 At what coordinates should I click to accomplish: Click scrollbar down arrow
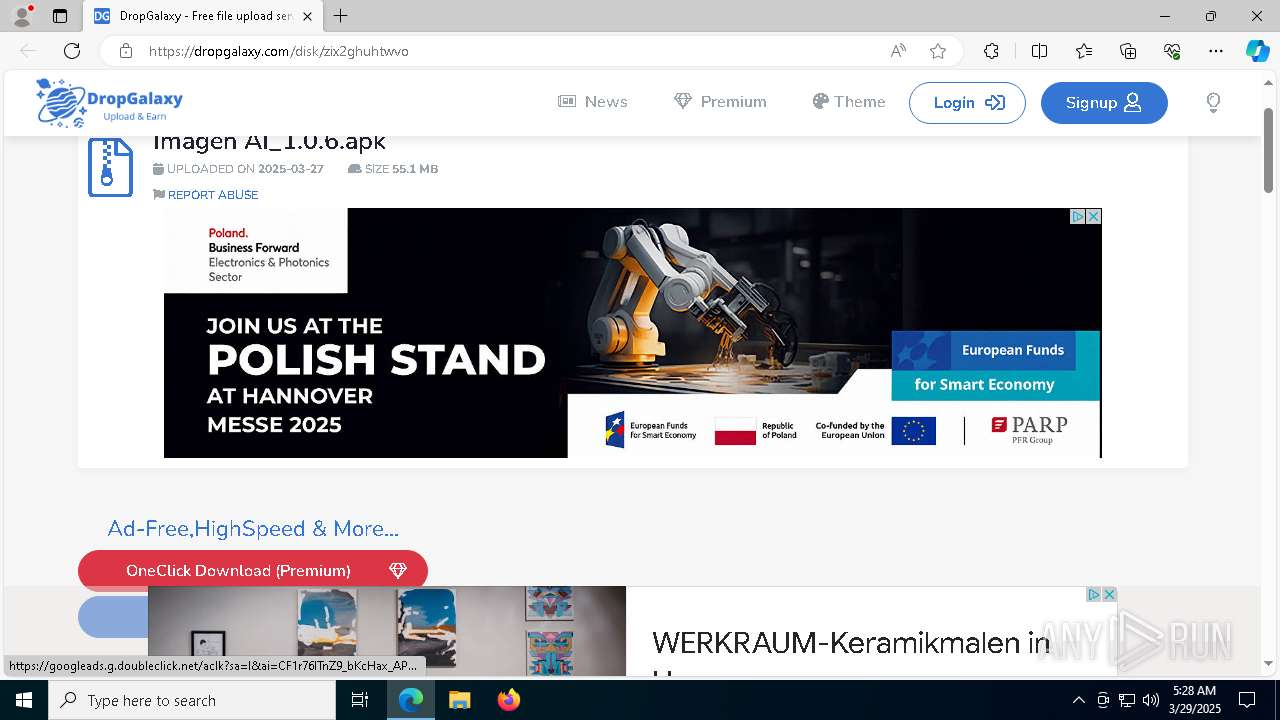point(1269,663)
